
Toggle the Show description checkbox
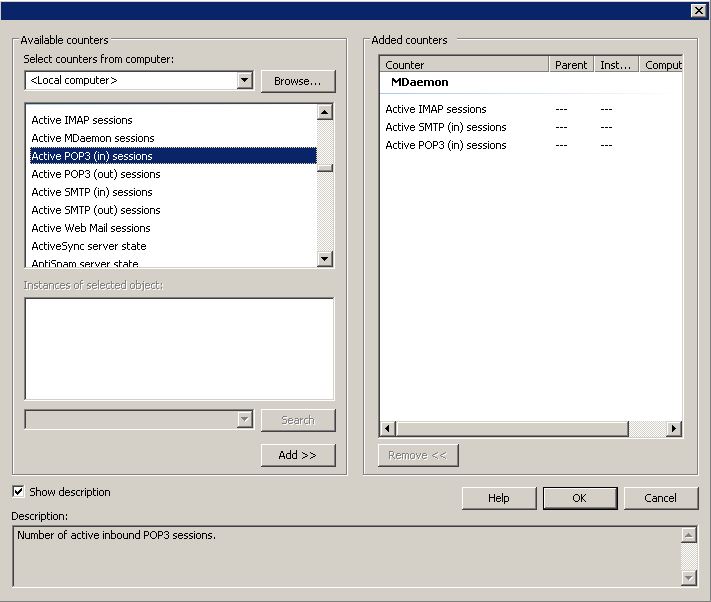point(18,491)
